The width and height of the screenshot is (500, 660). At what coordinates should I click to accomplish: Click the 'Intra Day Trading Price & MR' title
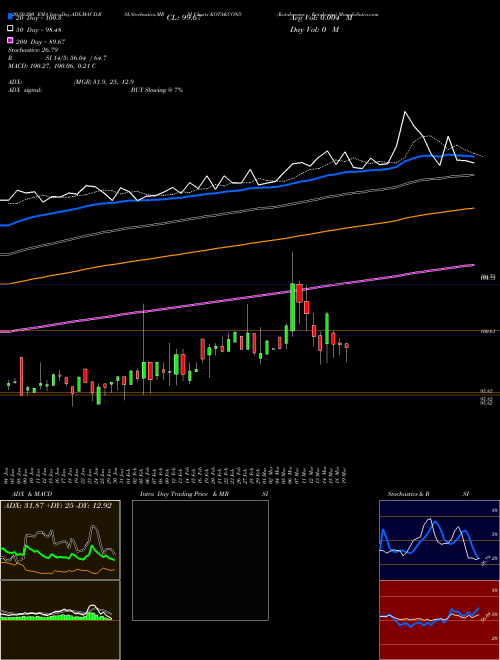pyautogui.click(x=184, y=494)
